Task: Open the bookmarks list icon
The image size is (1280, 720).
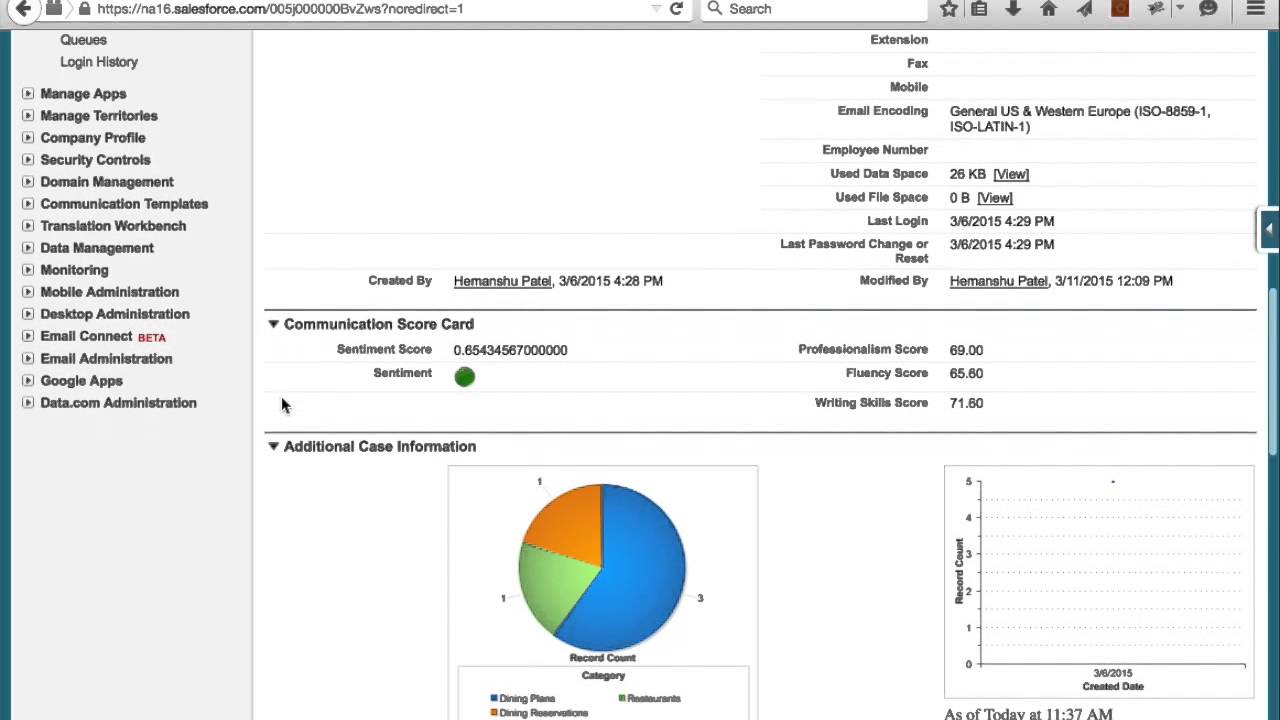Action: 980,8
